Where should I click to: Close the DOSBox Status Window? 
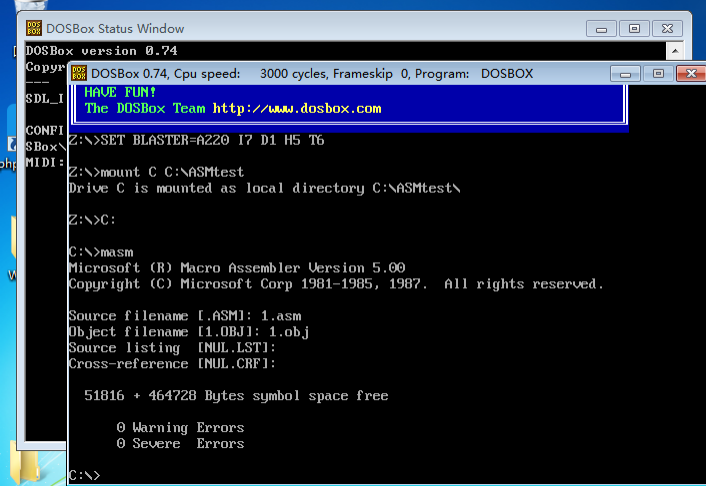pyautogui.click(x=667, y=29)
